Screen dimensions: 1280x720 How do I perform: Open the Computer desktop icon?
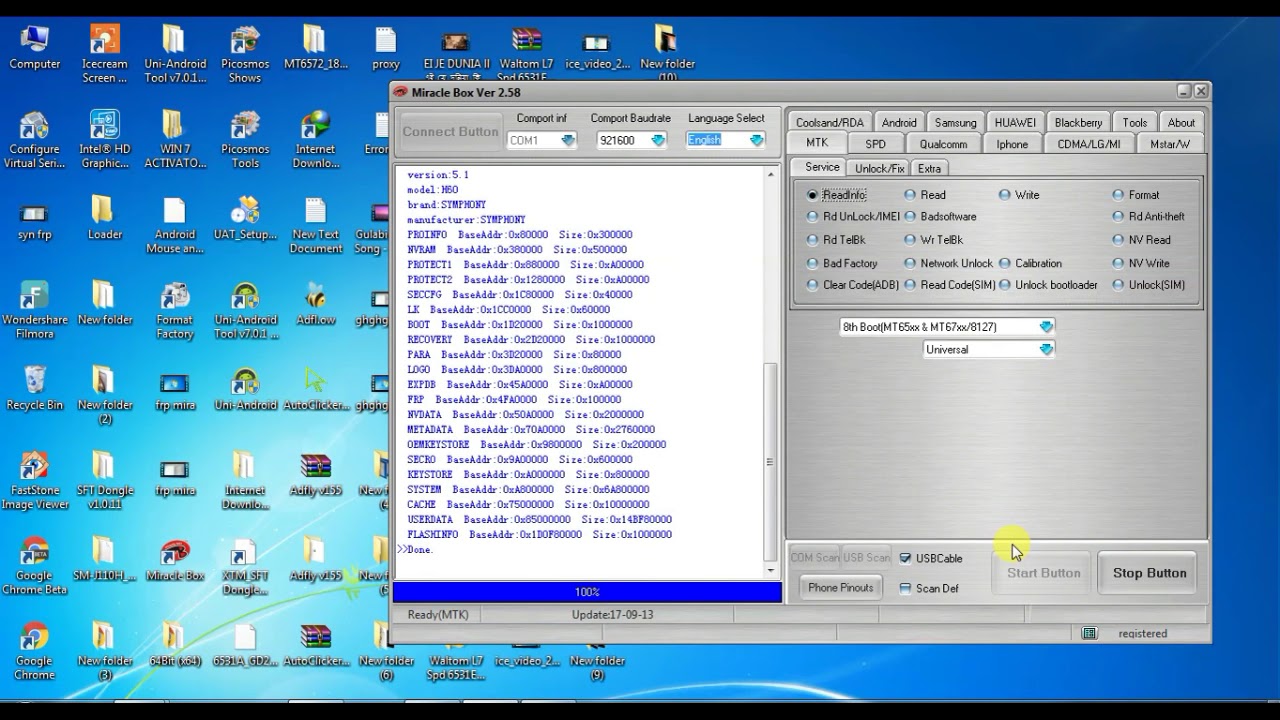tap(35, 47)
